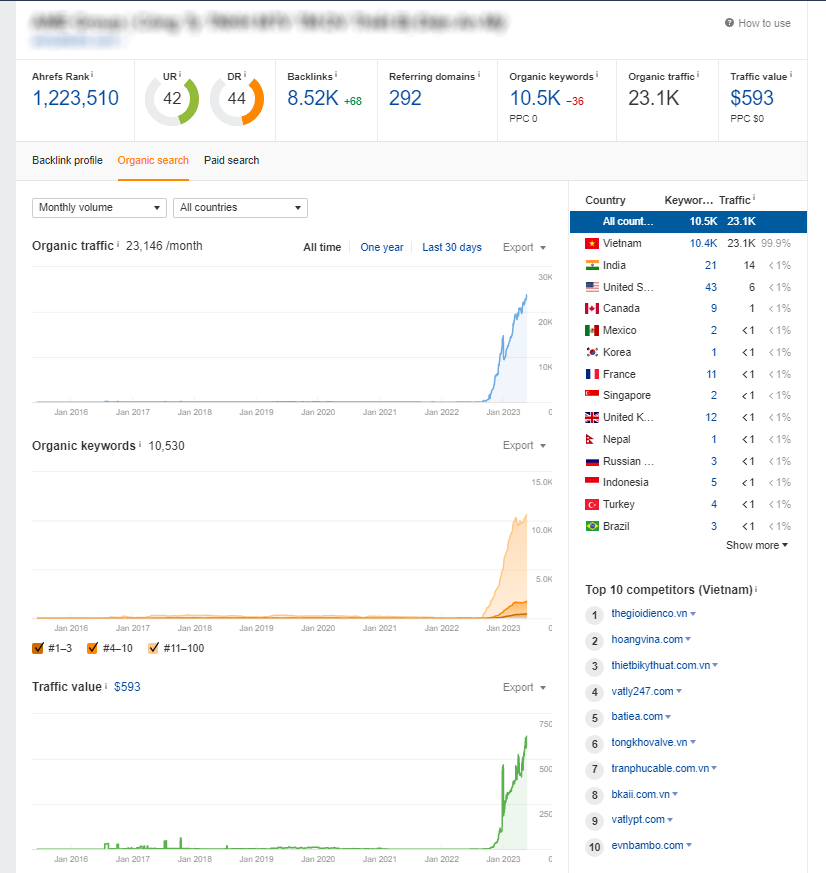
Task: Click the UR 42 donut gauge
Action: [171, 99]
